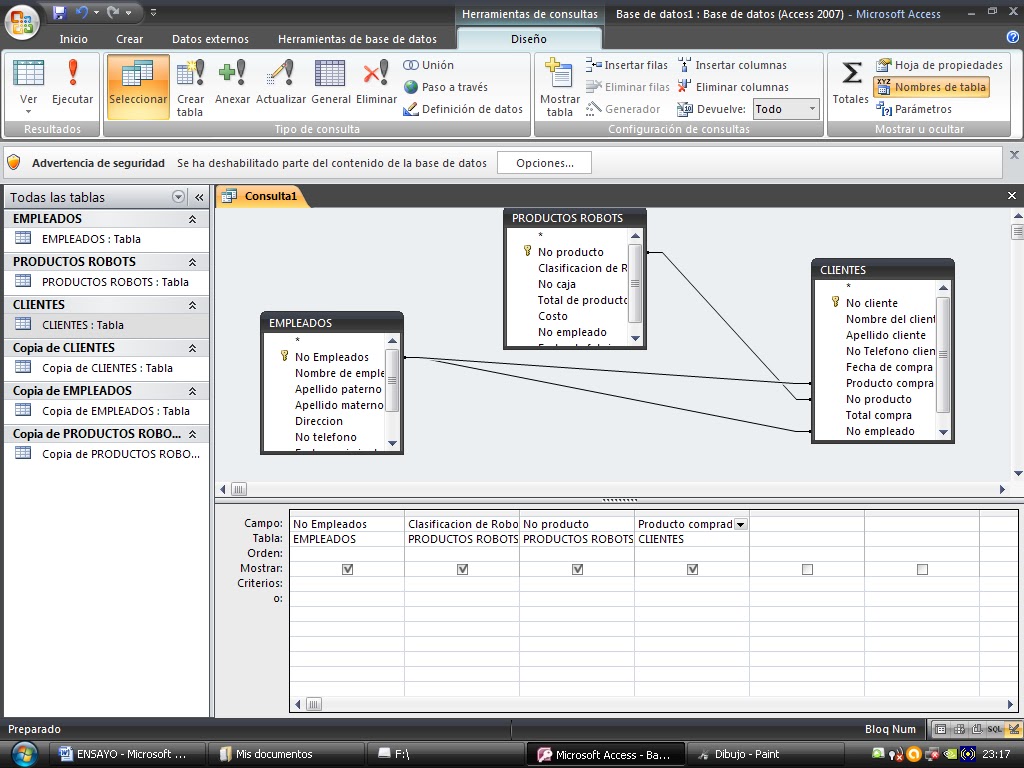Insert rows with Insertar filas
The image size is (1024, 768).
(627, 65)
